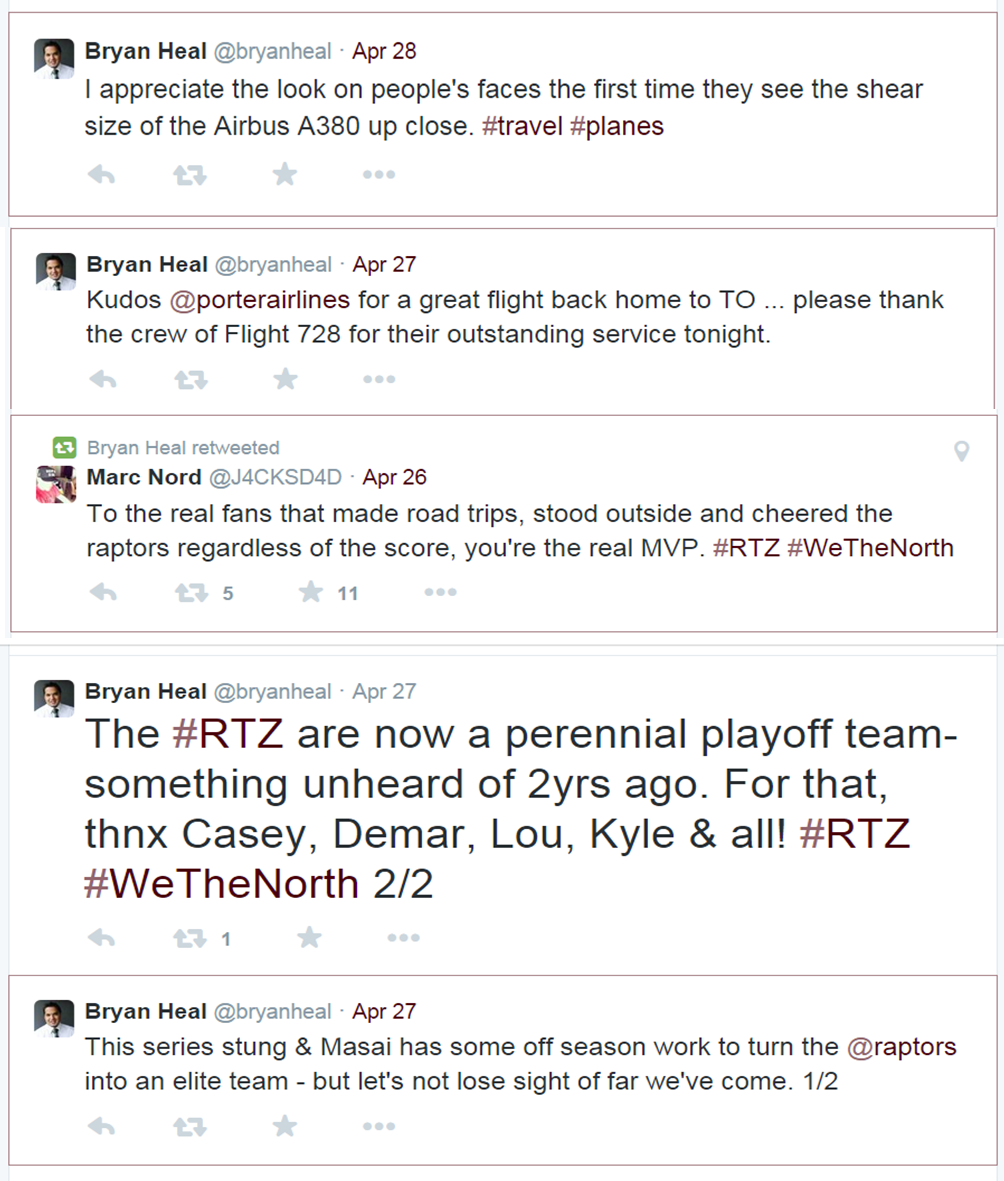The height and width of the screenshot is (1181, 1004).
Task: Favorite the Airbus A380 tweet with star
Action: click(x=285, y=175)
